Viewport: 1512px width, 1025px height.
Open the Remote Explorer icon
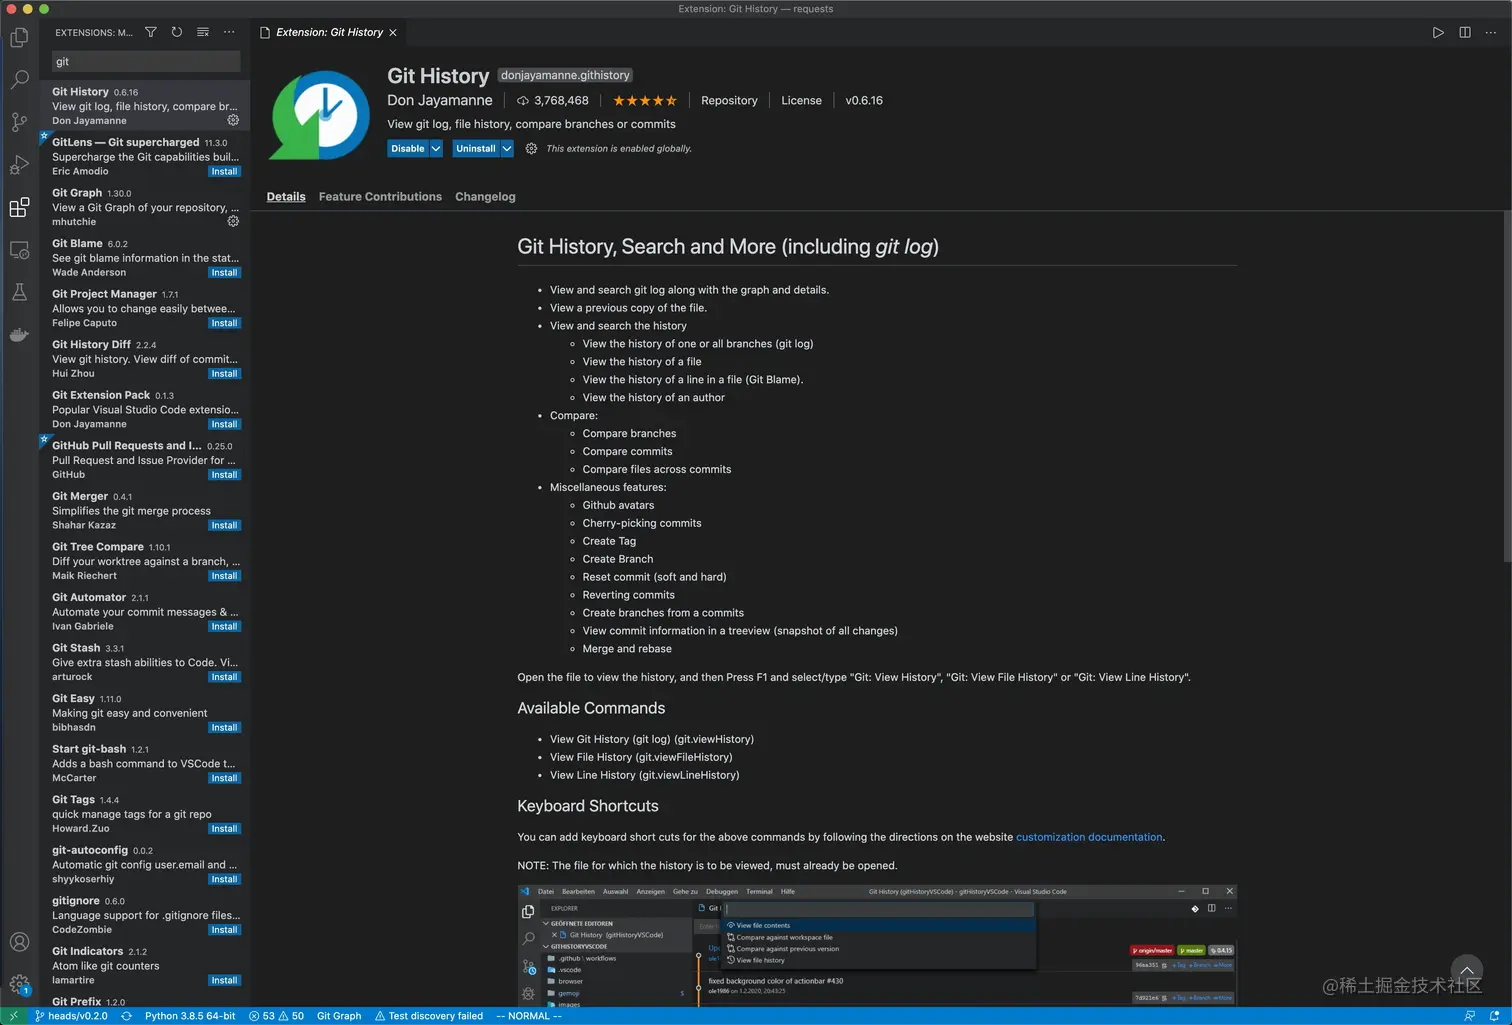19,251
